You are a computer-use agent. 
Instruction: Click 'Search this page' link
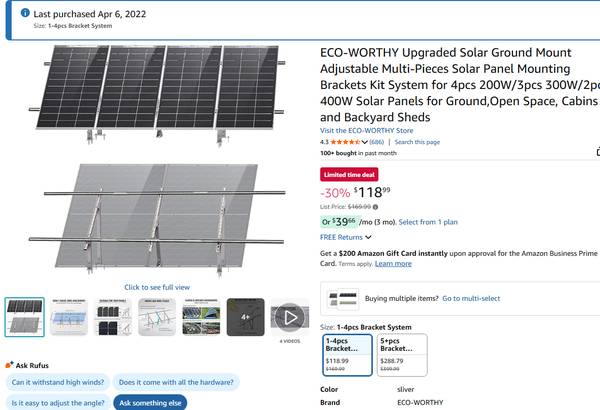417,142
